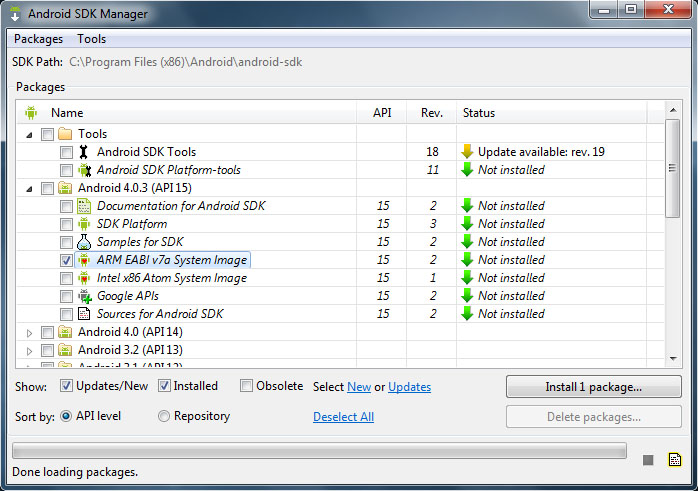Check the Sources for Android SDK checkbox
The image size is (698, 491).
tap(66, 314)
